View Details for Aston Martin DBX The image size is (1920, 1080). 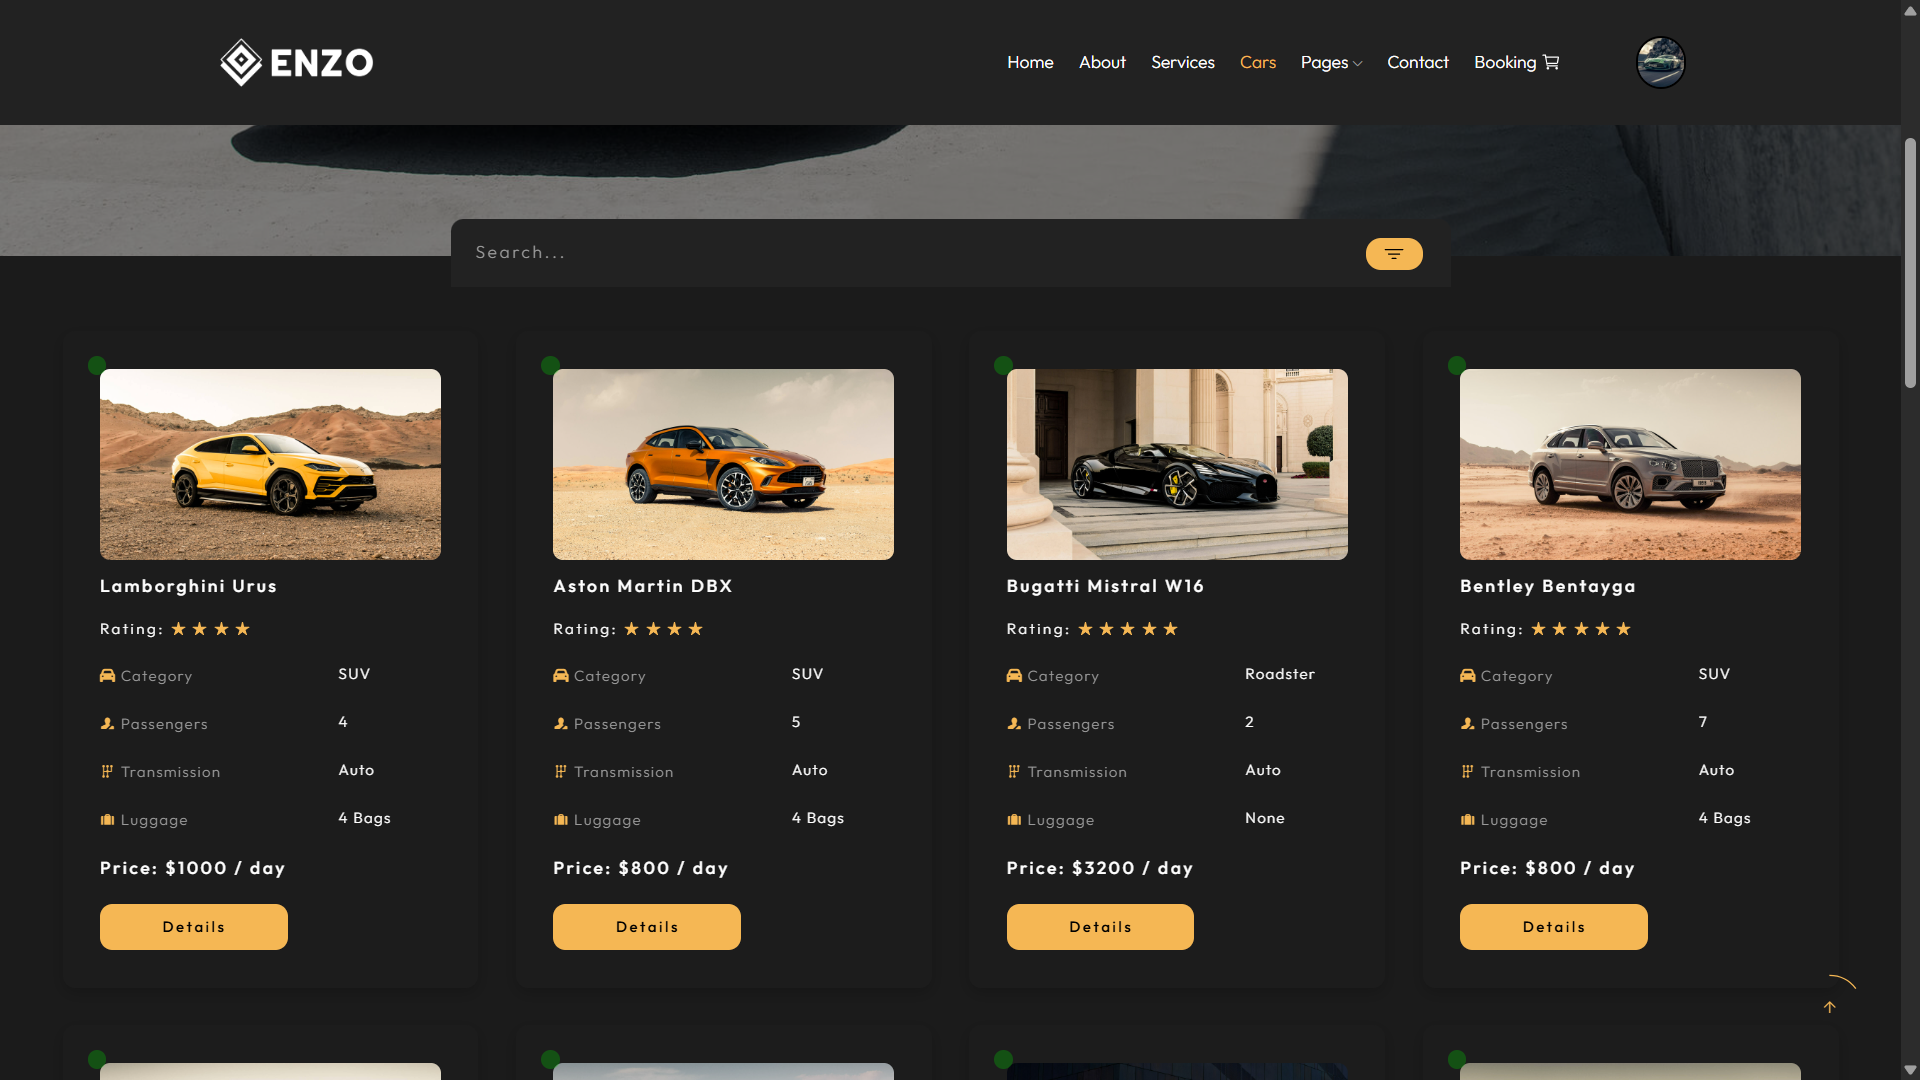(x=647, y=927)
